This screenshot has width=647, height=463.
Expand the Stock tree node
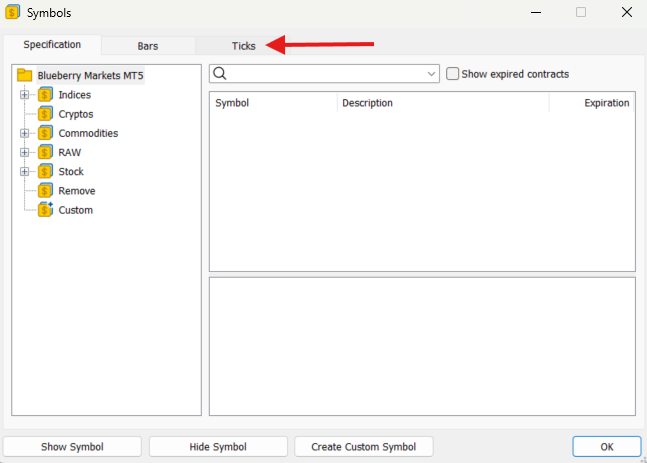[x=25, y=171]
